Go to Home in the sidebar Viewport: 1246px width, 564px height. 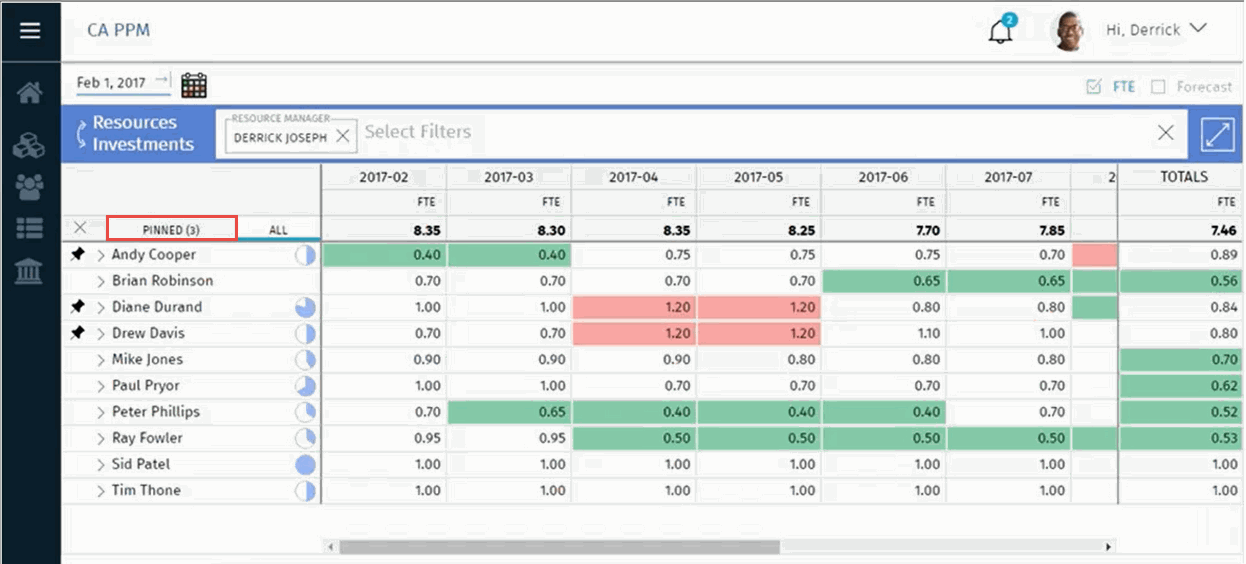tap(30, 94)
